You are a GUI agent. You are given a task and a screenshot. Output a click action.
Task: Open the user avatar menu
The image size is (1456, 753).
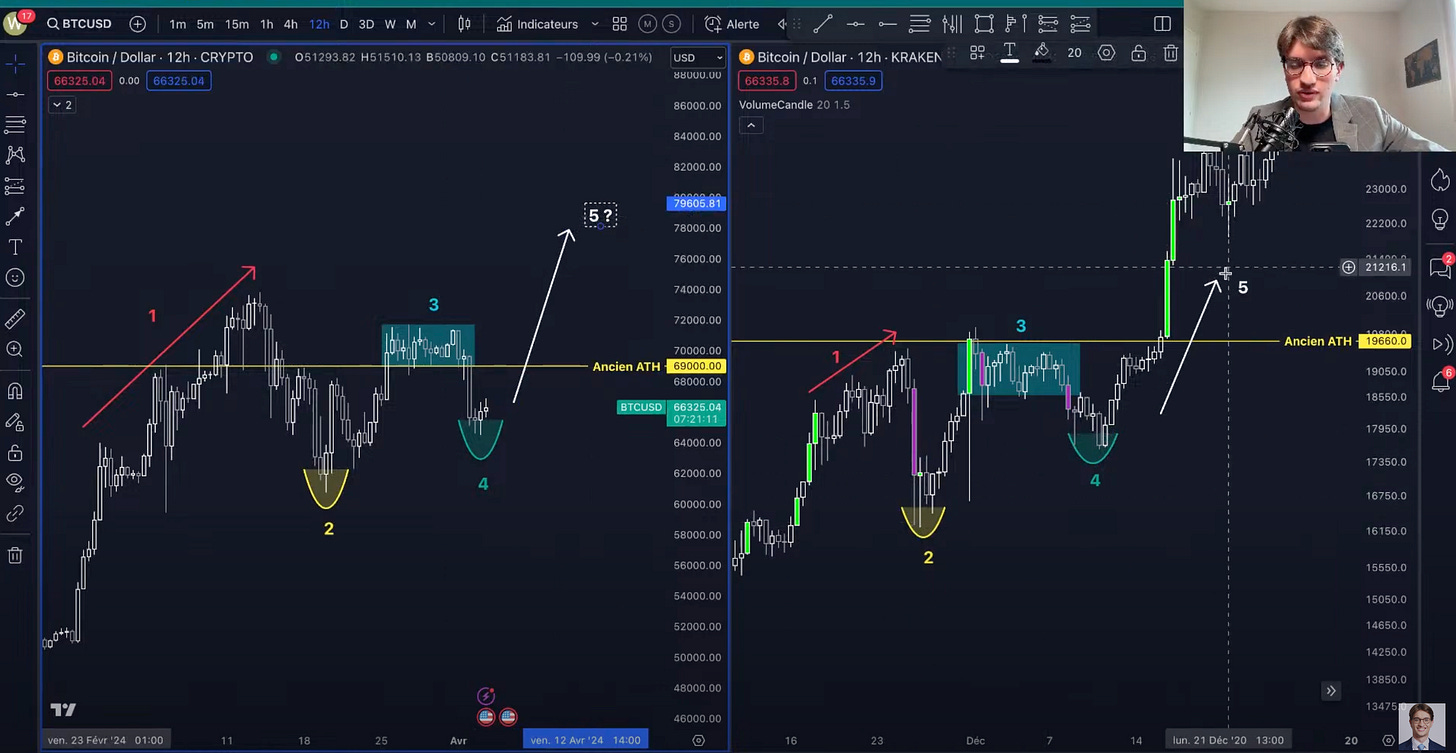coord(17,23)
